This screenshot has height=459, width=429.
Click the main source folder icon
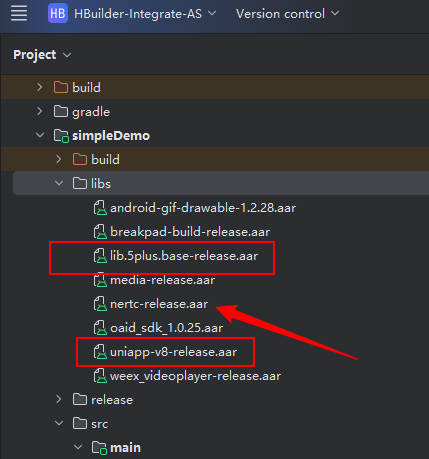99,448
